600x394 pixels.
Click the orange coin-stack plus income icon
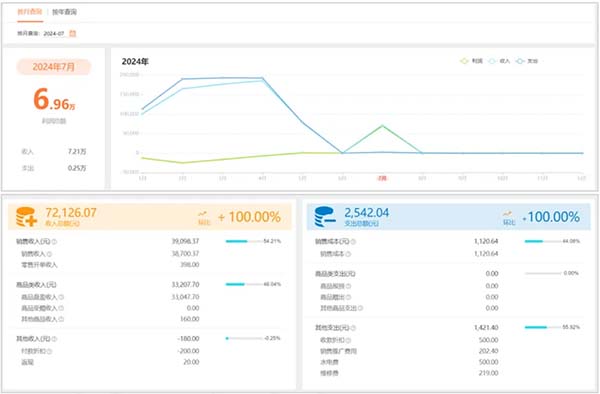click(x=26, y=217)
